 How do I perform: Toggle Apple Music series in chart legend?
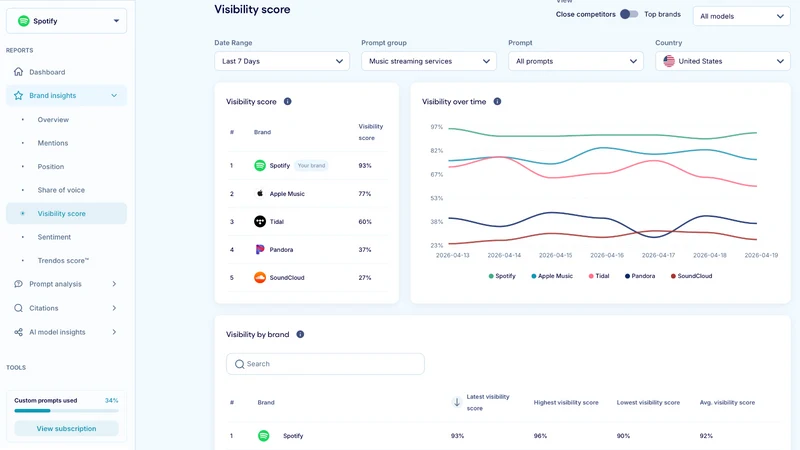click(x=552, y=276)
